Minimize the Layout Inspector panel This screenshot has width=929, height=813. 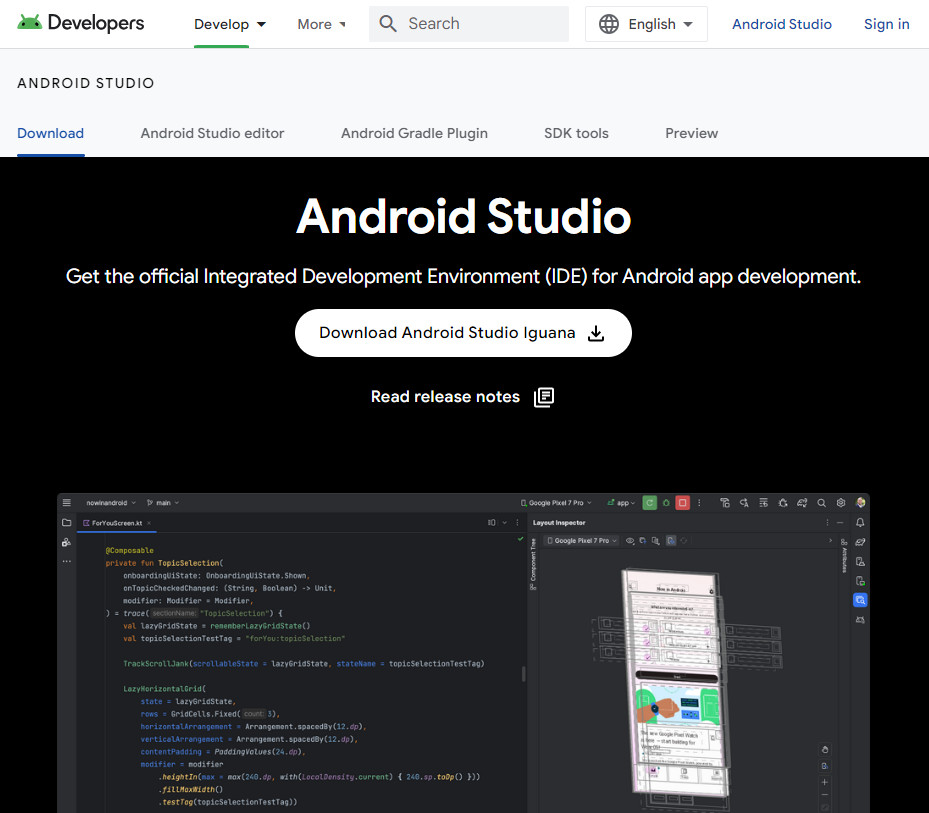coord(840,523)
